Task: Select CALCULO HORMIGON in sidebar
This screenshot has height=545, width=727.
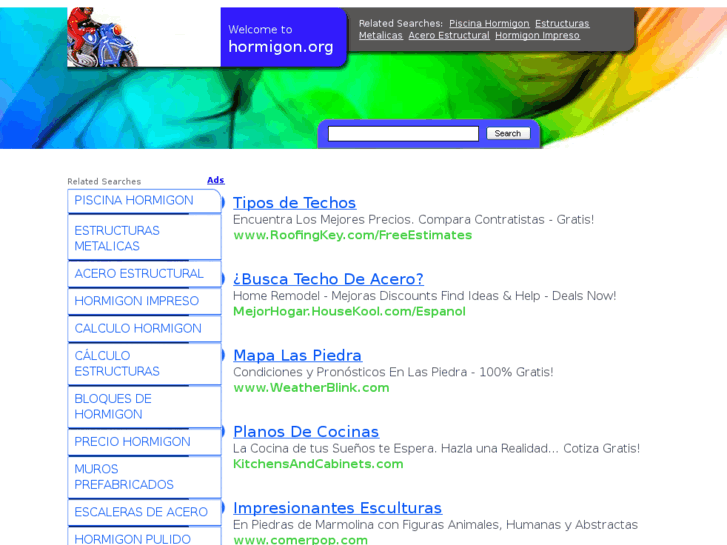Action: [144, 328]
